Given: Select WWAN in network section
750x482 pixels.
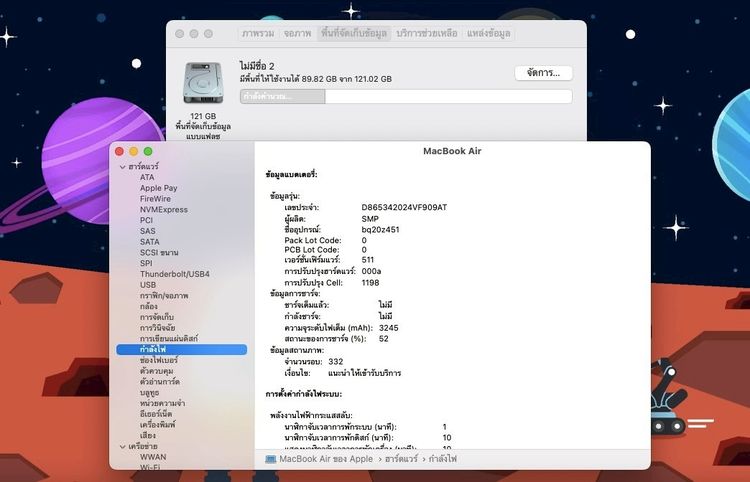Looking at the screenshot, I should click(x=153, y=457).
